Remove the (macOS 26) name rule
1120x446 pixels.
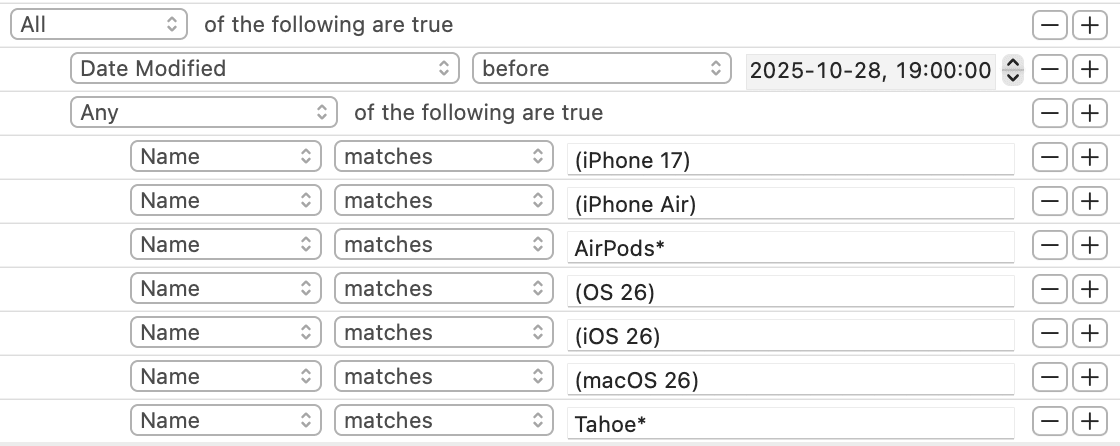(x=1049, y=377)
